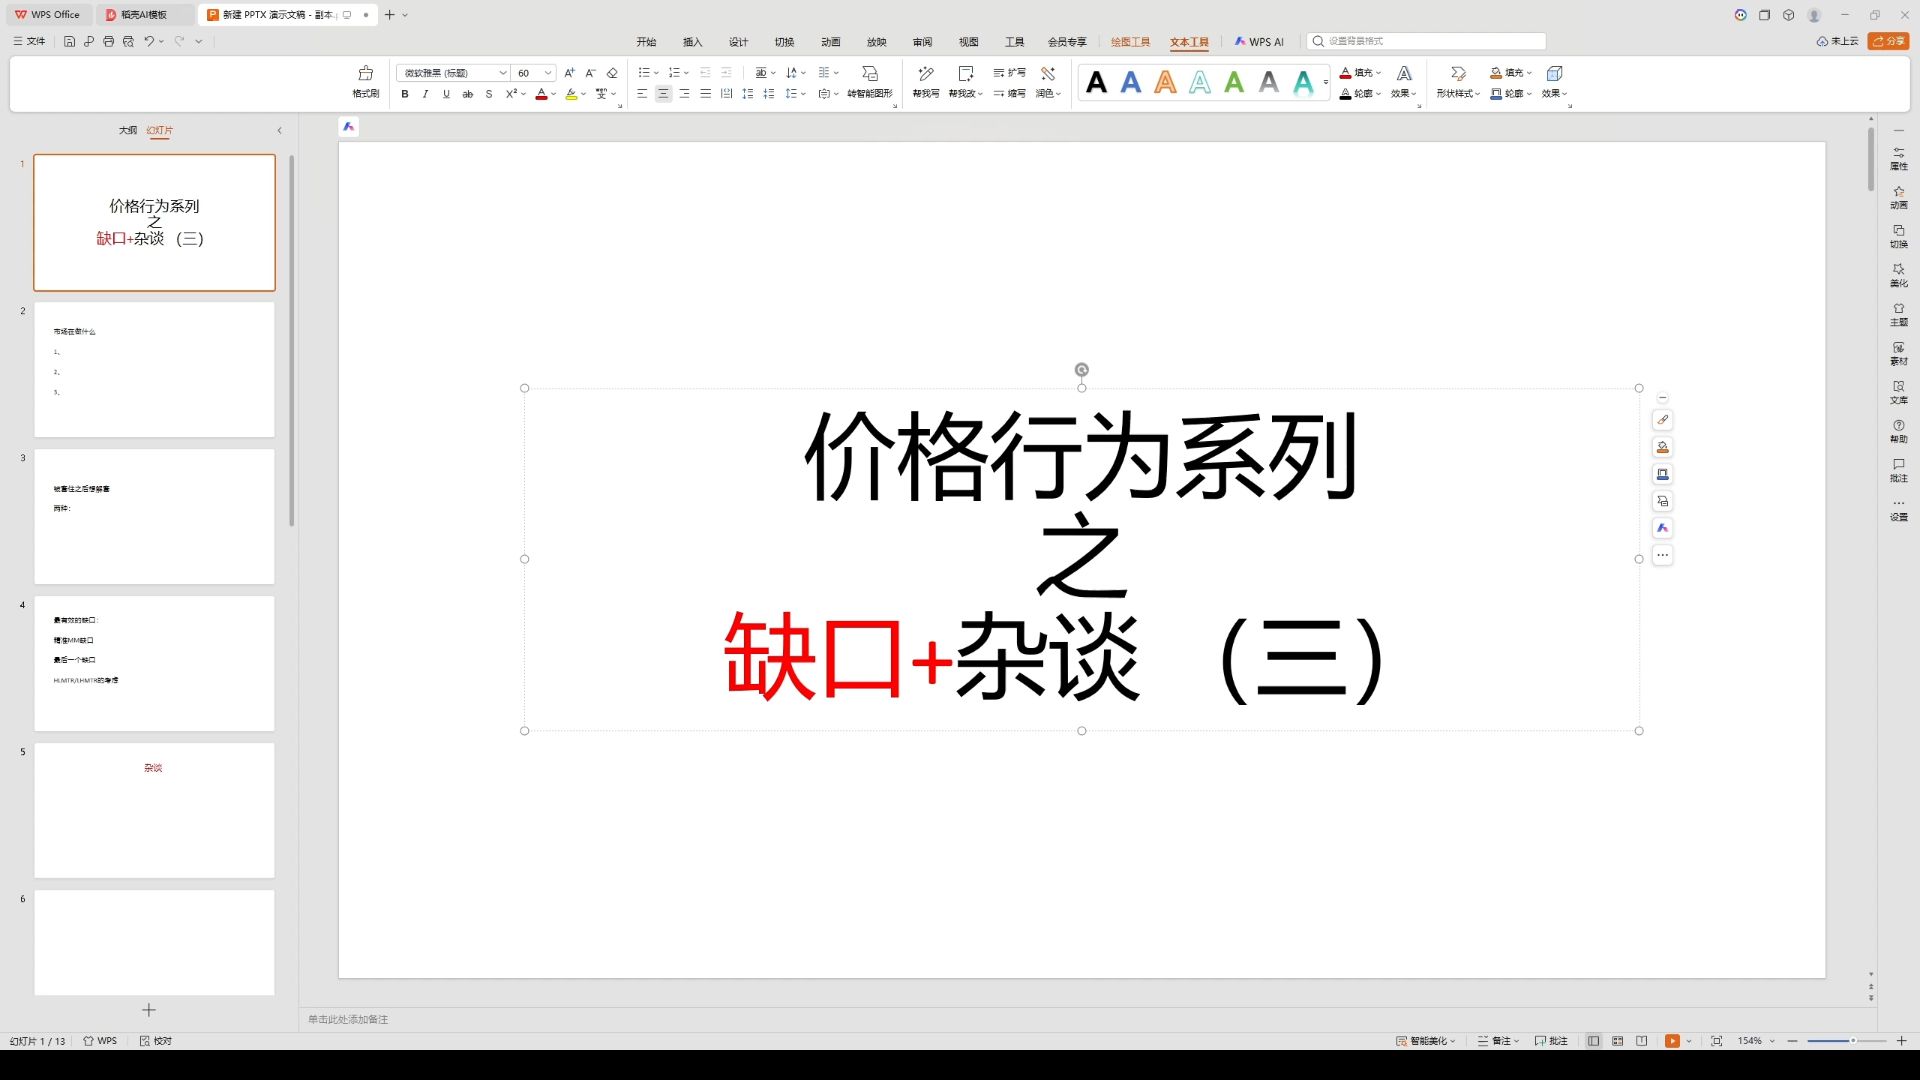Apply the yellow highlight color swatch
This screenshot has width=1920, height=1080.
coord(571,94)
